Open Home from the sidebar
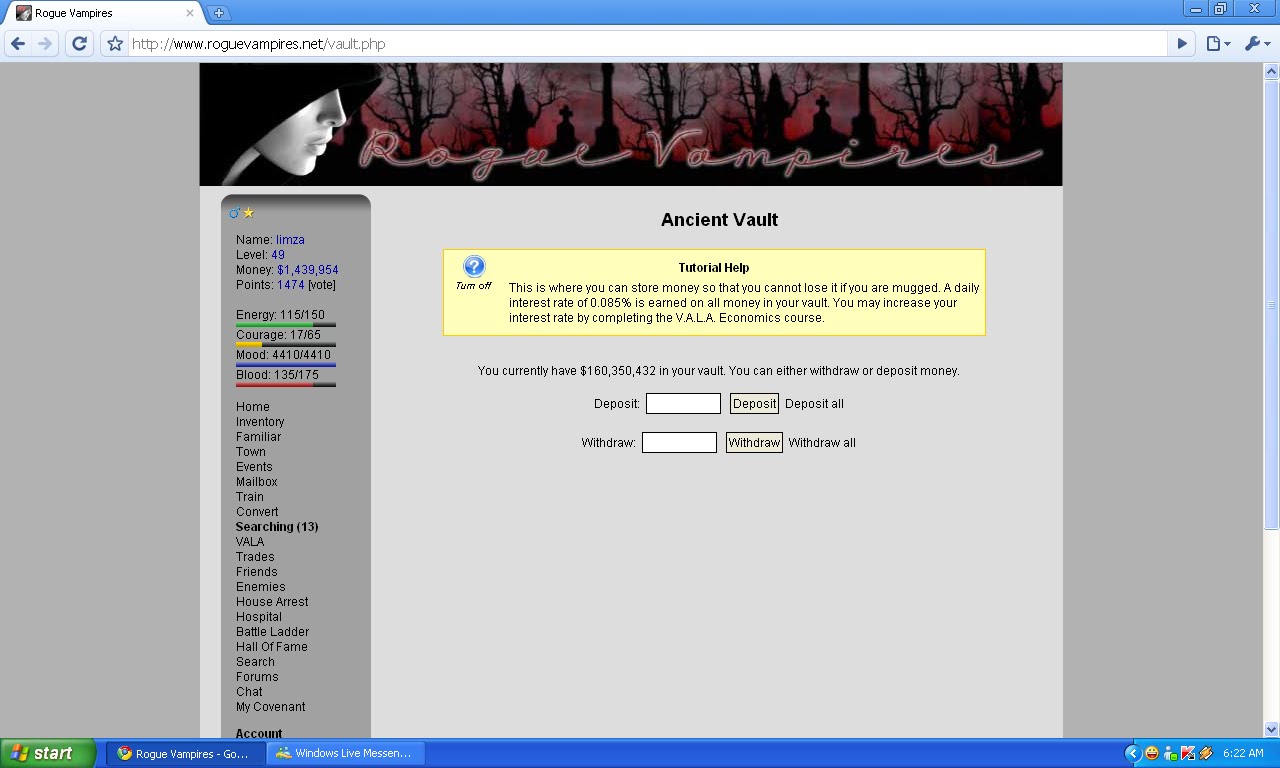This screenshot has width=1280, height=768. [253, 407]
